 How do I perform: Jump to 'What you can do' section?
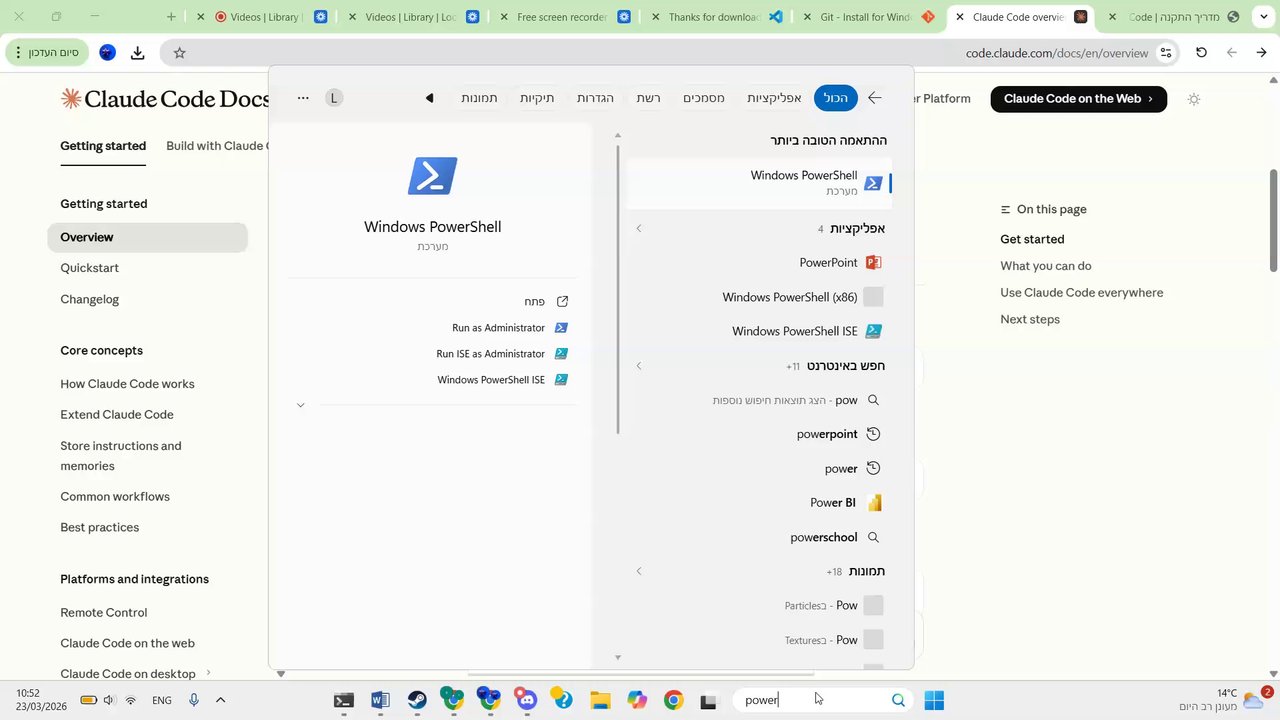(x=1046, y=266)
